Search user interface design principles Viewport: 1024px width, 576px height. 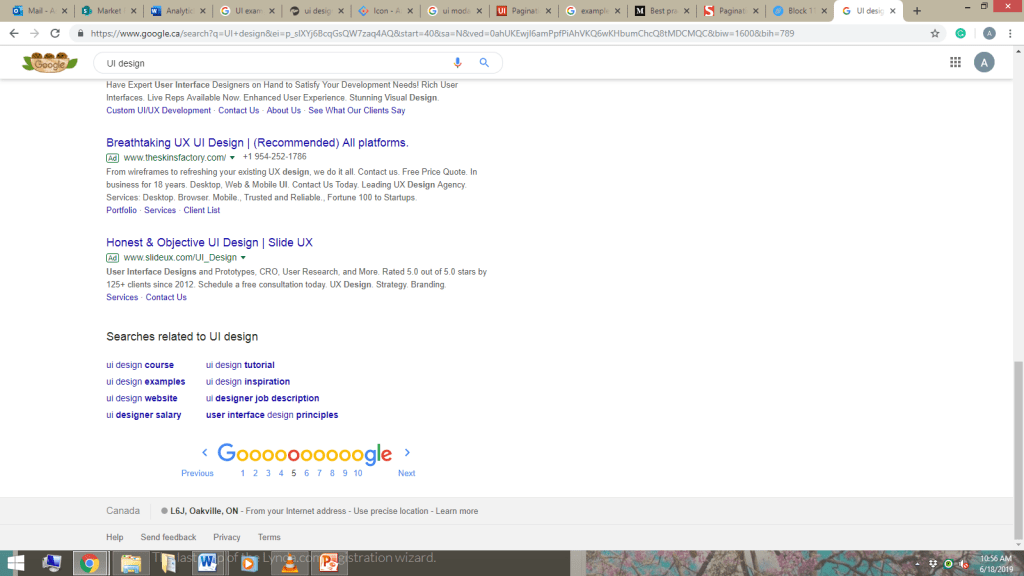pyautogui.click(x=272, y=415)
